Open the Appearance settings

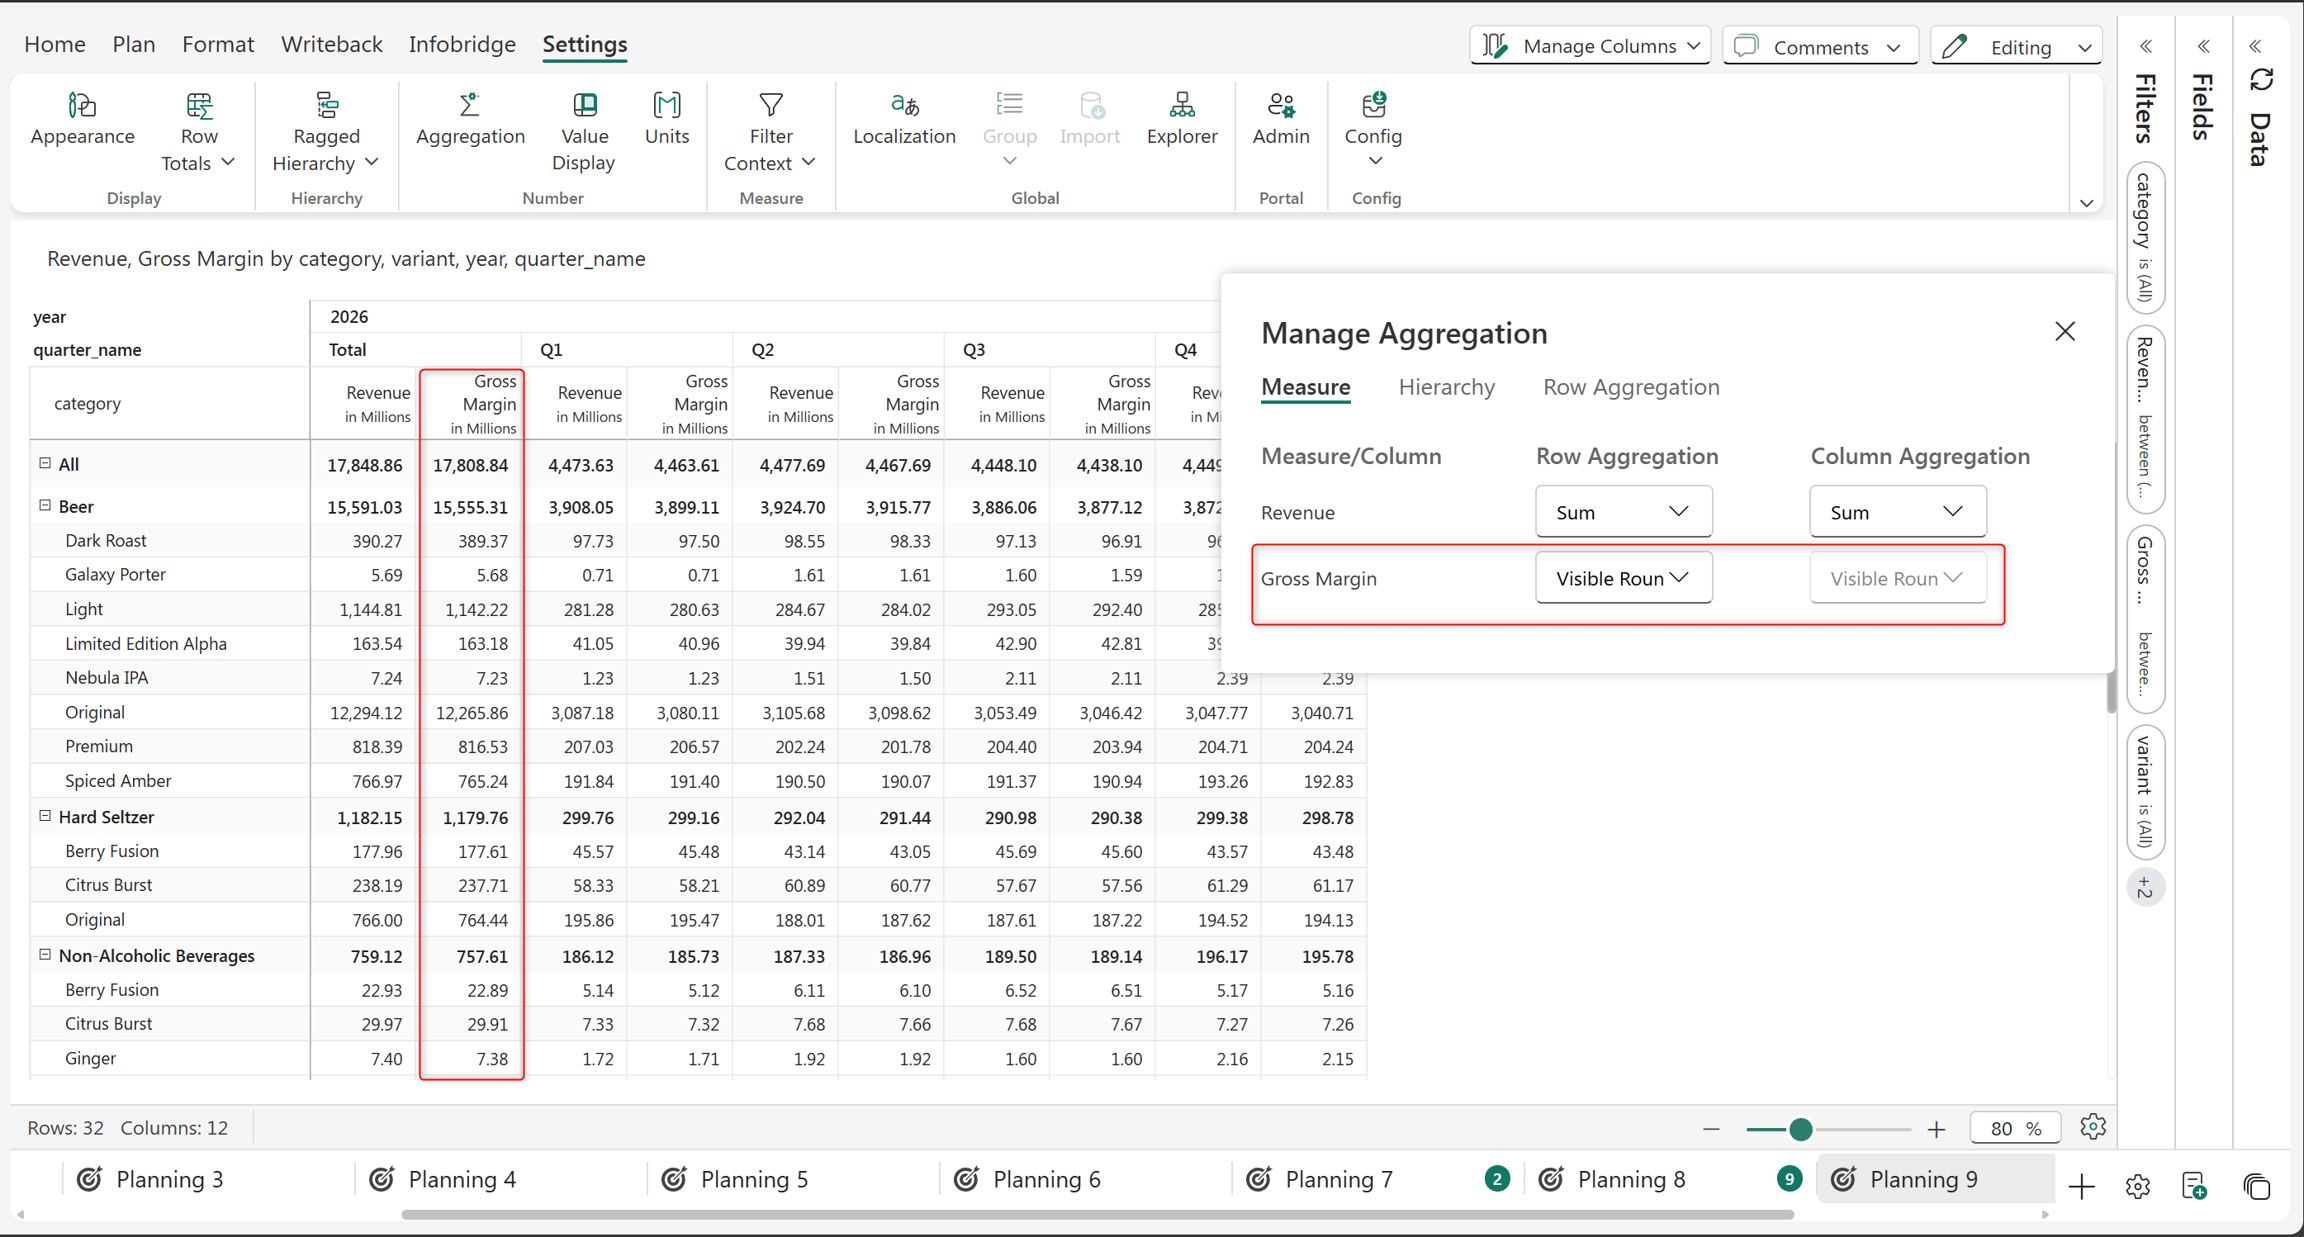[82, 120]
